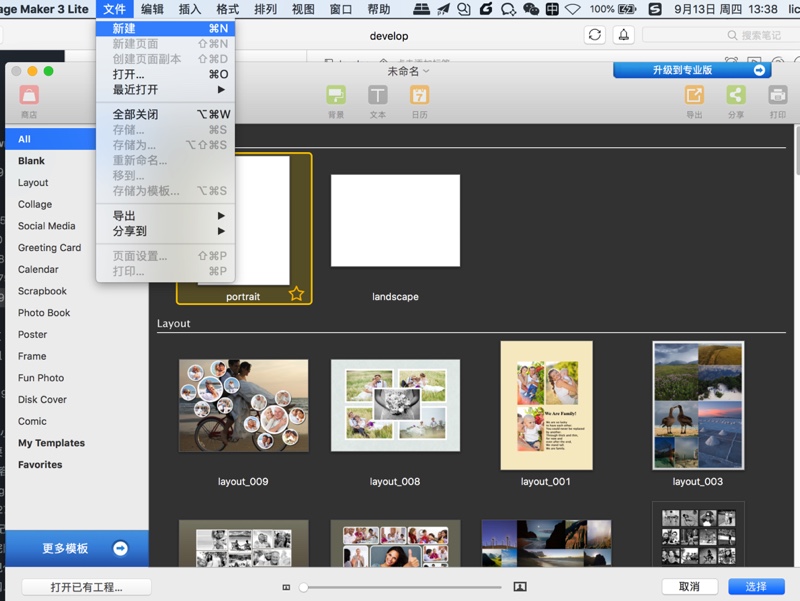Click the Background toolbar icon
The image size is (800, 601).
coord(336,95)
